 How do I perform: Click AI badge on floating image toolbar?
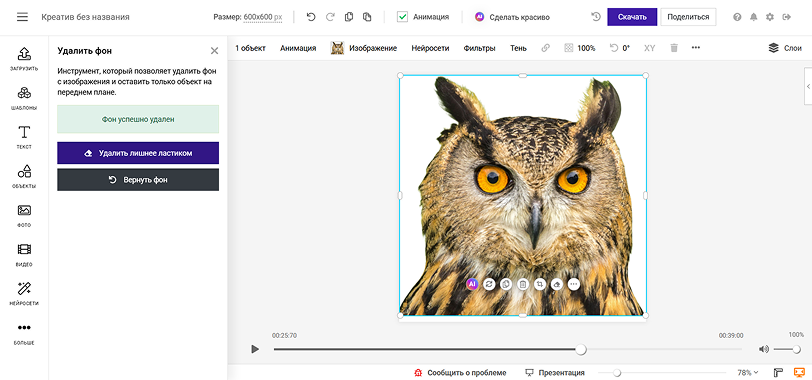[x=472, y=284]
